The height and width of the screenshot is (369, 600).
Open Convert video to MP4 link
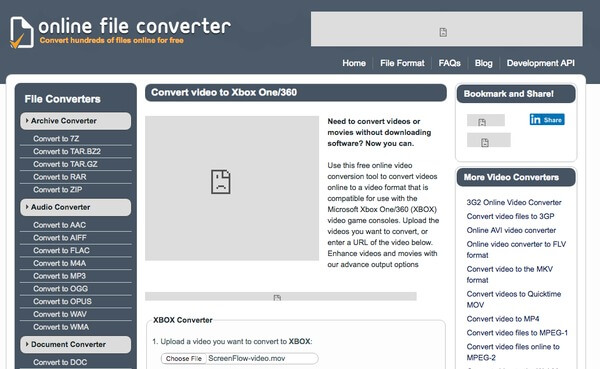503,319
